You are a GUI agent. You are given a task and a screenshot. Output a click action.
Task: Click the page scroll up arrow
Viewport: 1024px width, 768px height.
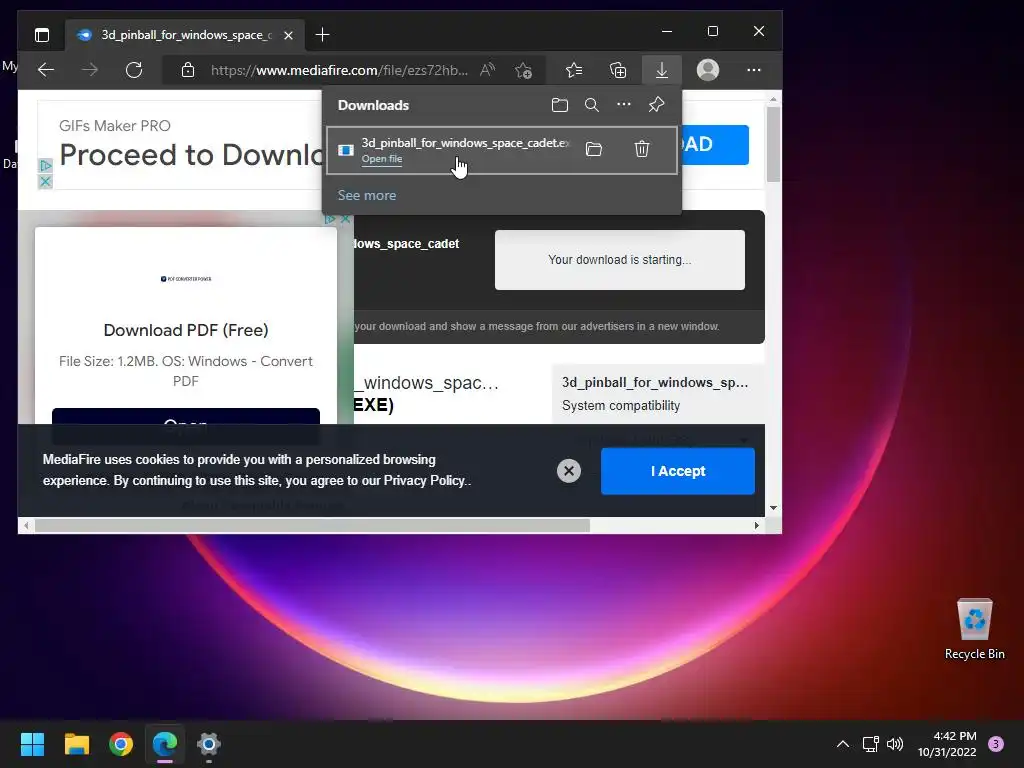coord(773,100)
